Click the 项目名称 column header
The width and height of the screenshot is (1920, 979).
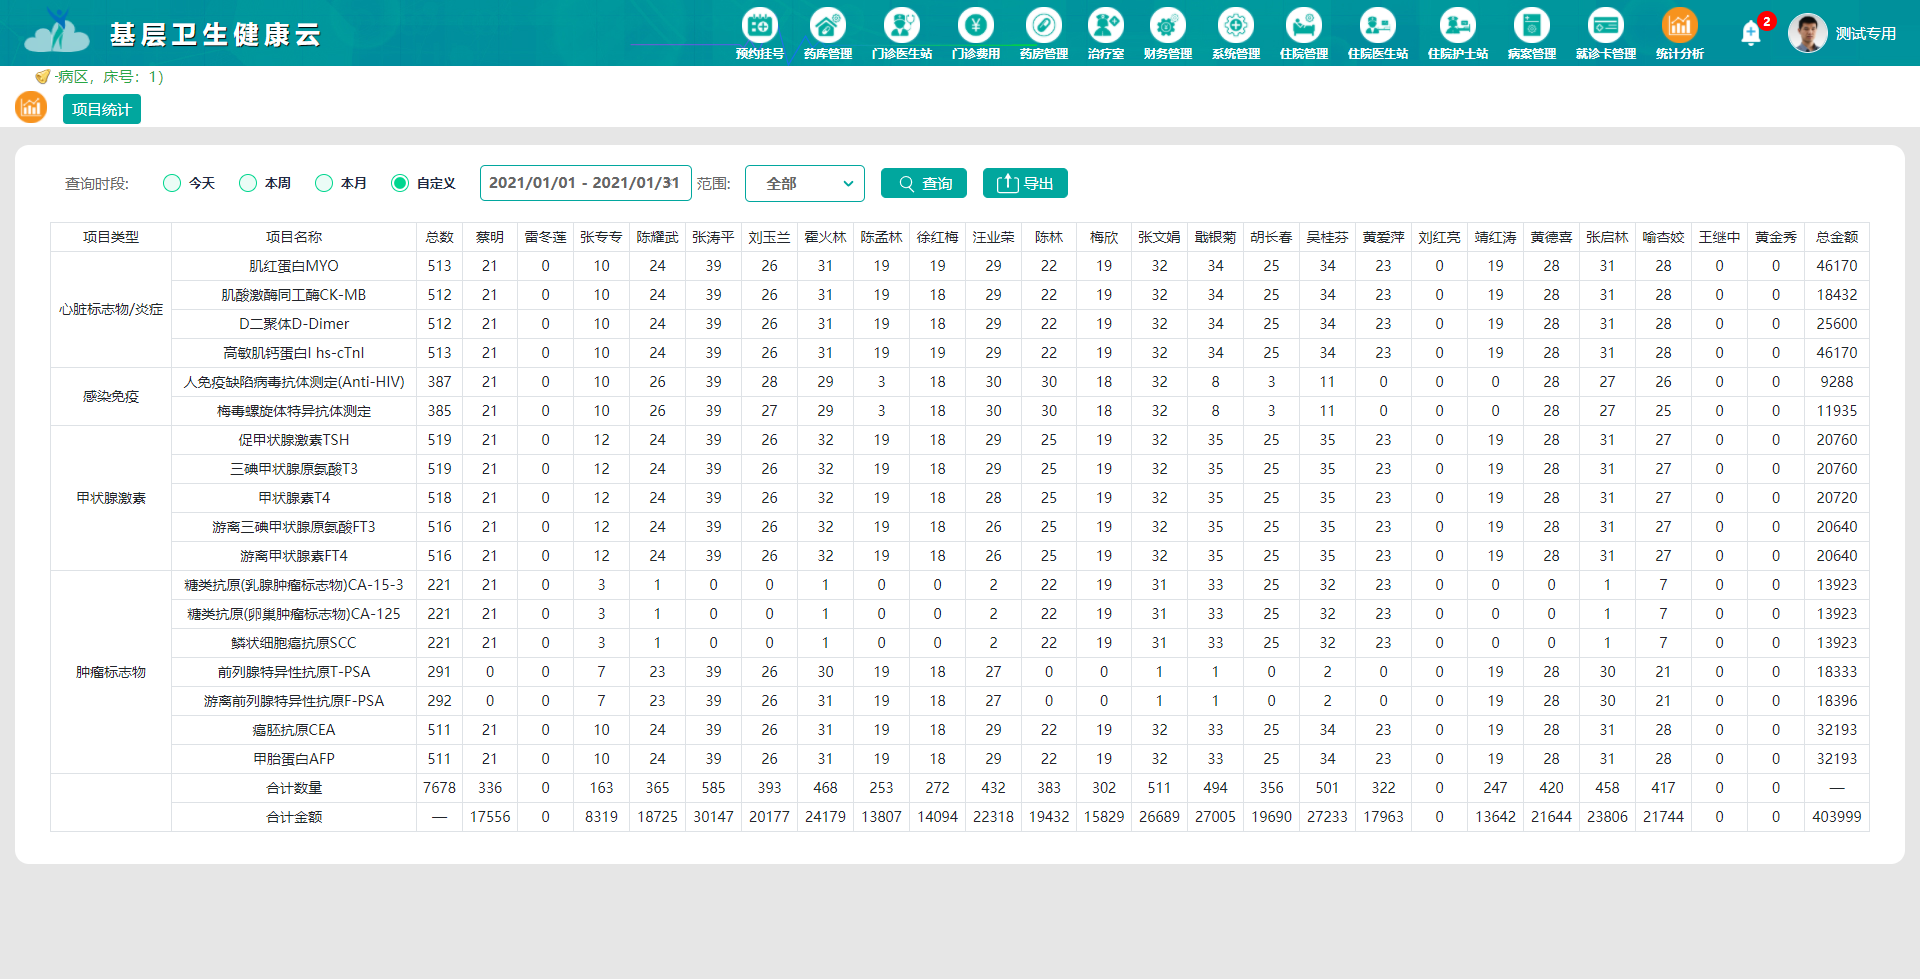point(294,237)
